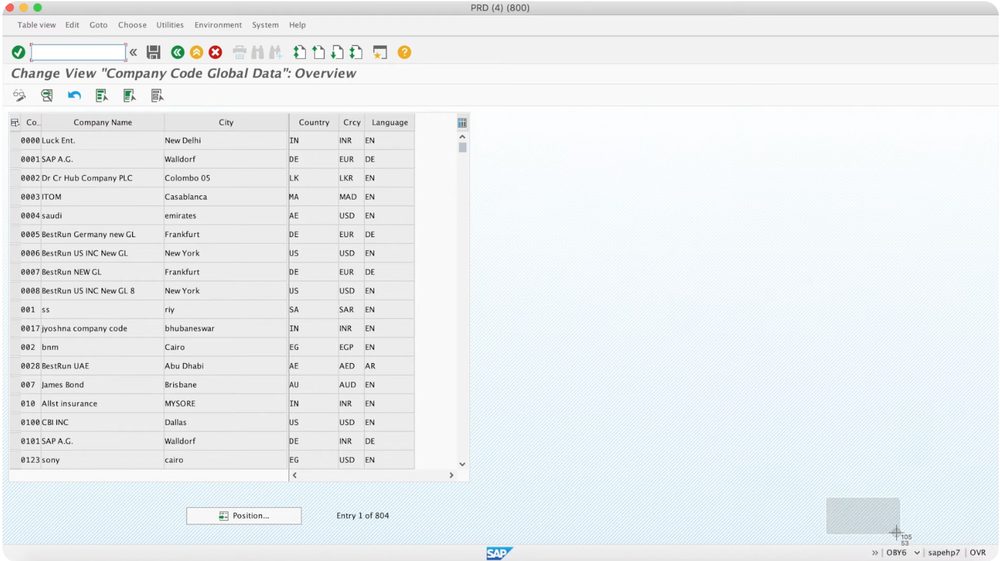
Task: Open table configuration grid icon
Action: pos(462,122)
